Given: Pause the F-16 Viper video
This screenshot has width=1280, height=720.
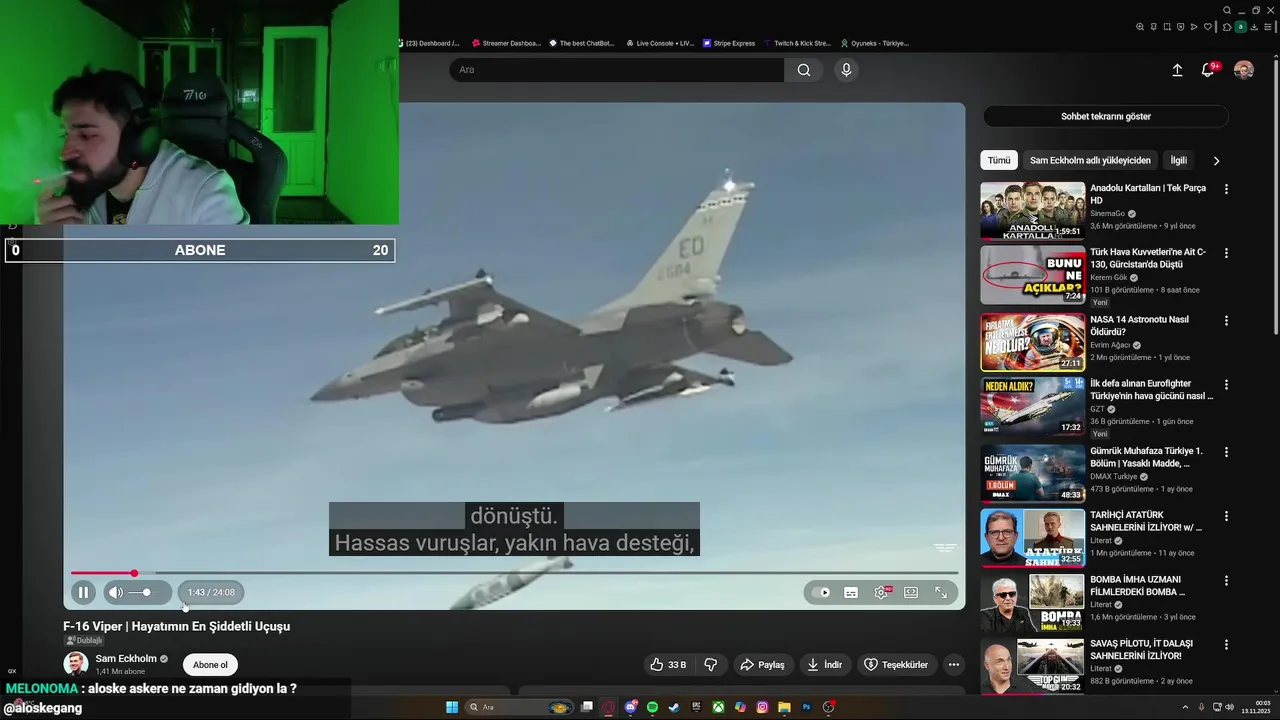Looking at the screenshot, I should pyautogui.click(x=83, y=592).
